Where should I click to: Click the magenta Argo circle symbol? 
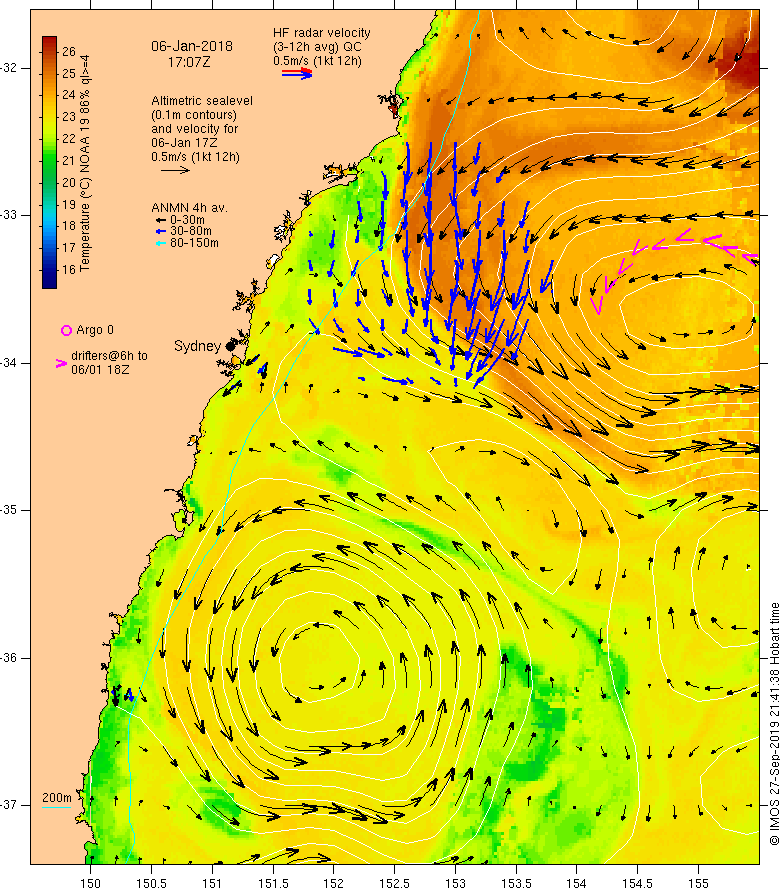[x=66, y=330]
